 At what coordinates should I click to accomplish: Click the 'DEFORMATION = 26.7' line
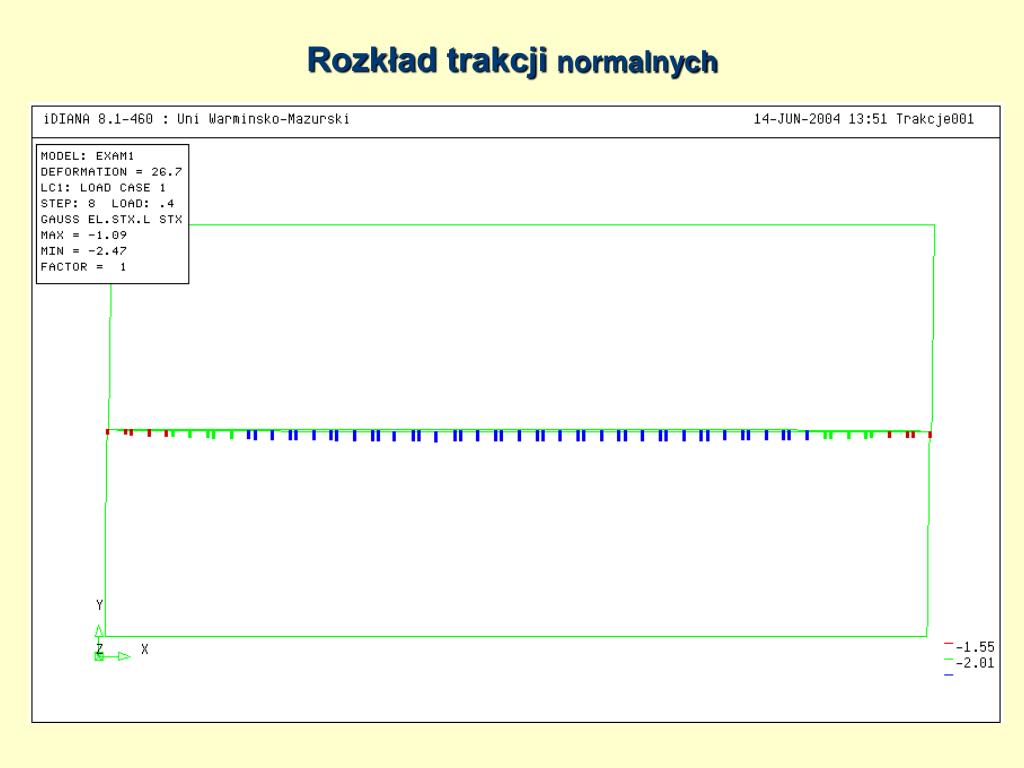111,172
